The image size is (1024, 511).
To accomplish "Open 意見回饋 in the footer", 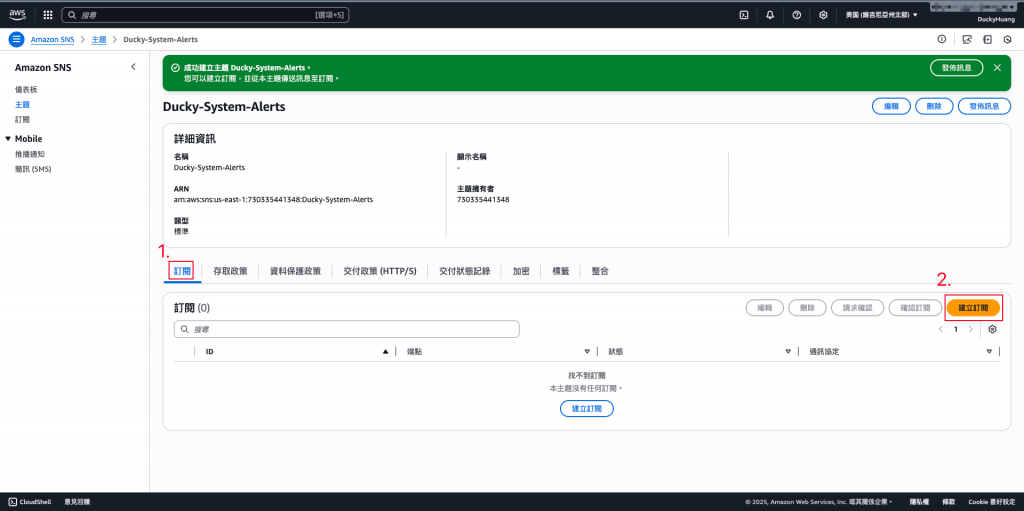I will pos(77,502).
